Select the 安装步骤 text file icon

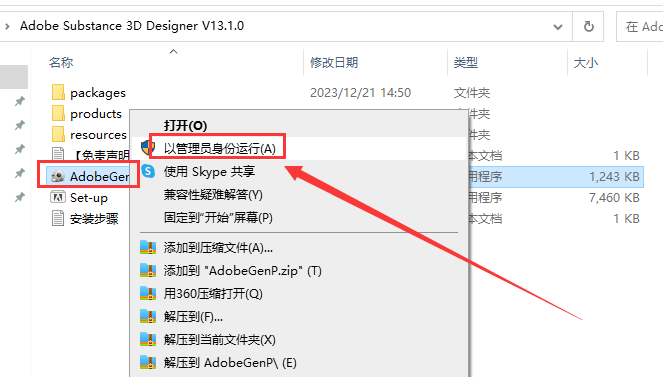pyautogui.click(x=58, y=219)
